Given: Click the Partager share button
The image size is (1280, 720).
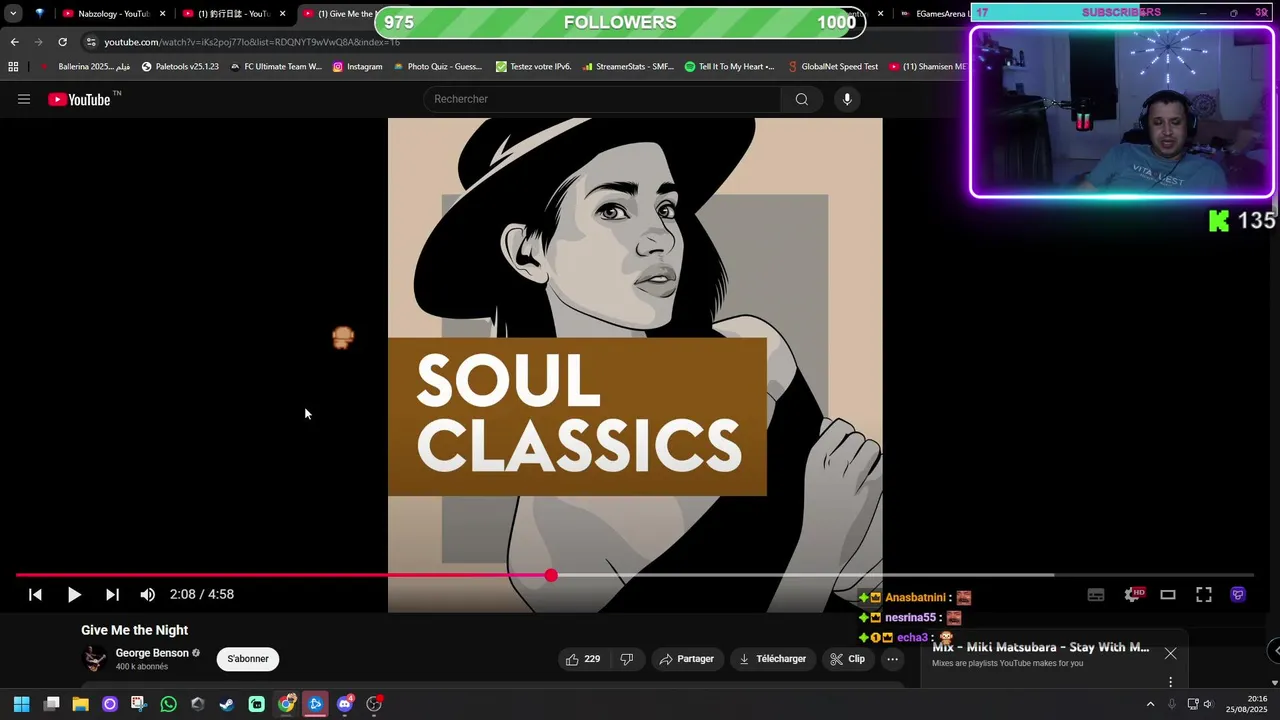Looking at the screenshot, I should pyautogui.click(x=687, y=659).
